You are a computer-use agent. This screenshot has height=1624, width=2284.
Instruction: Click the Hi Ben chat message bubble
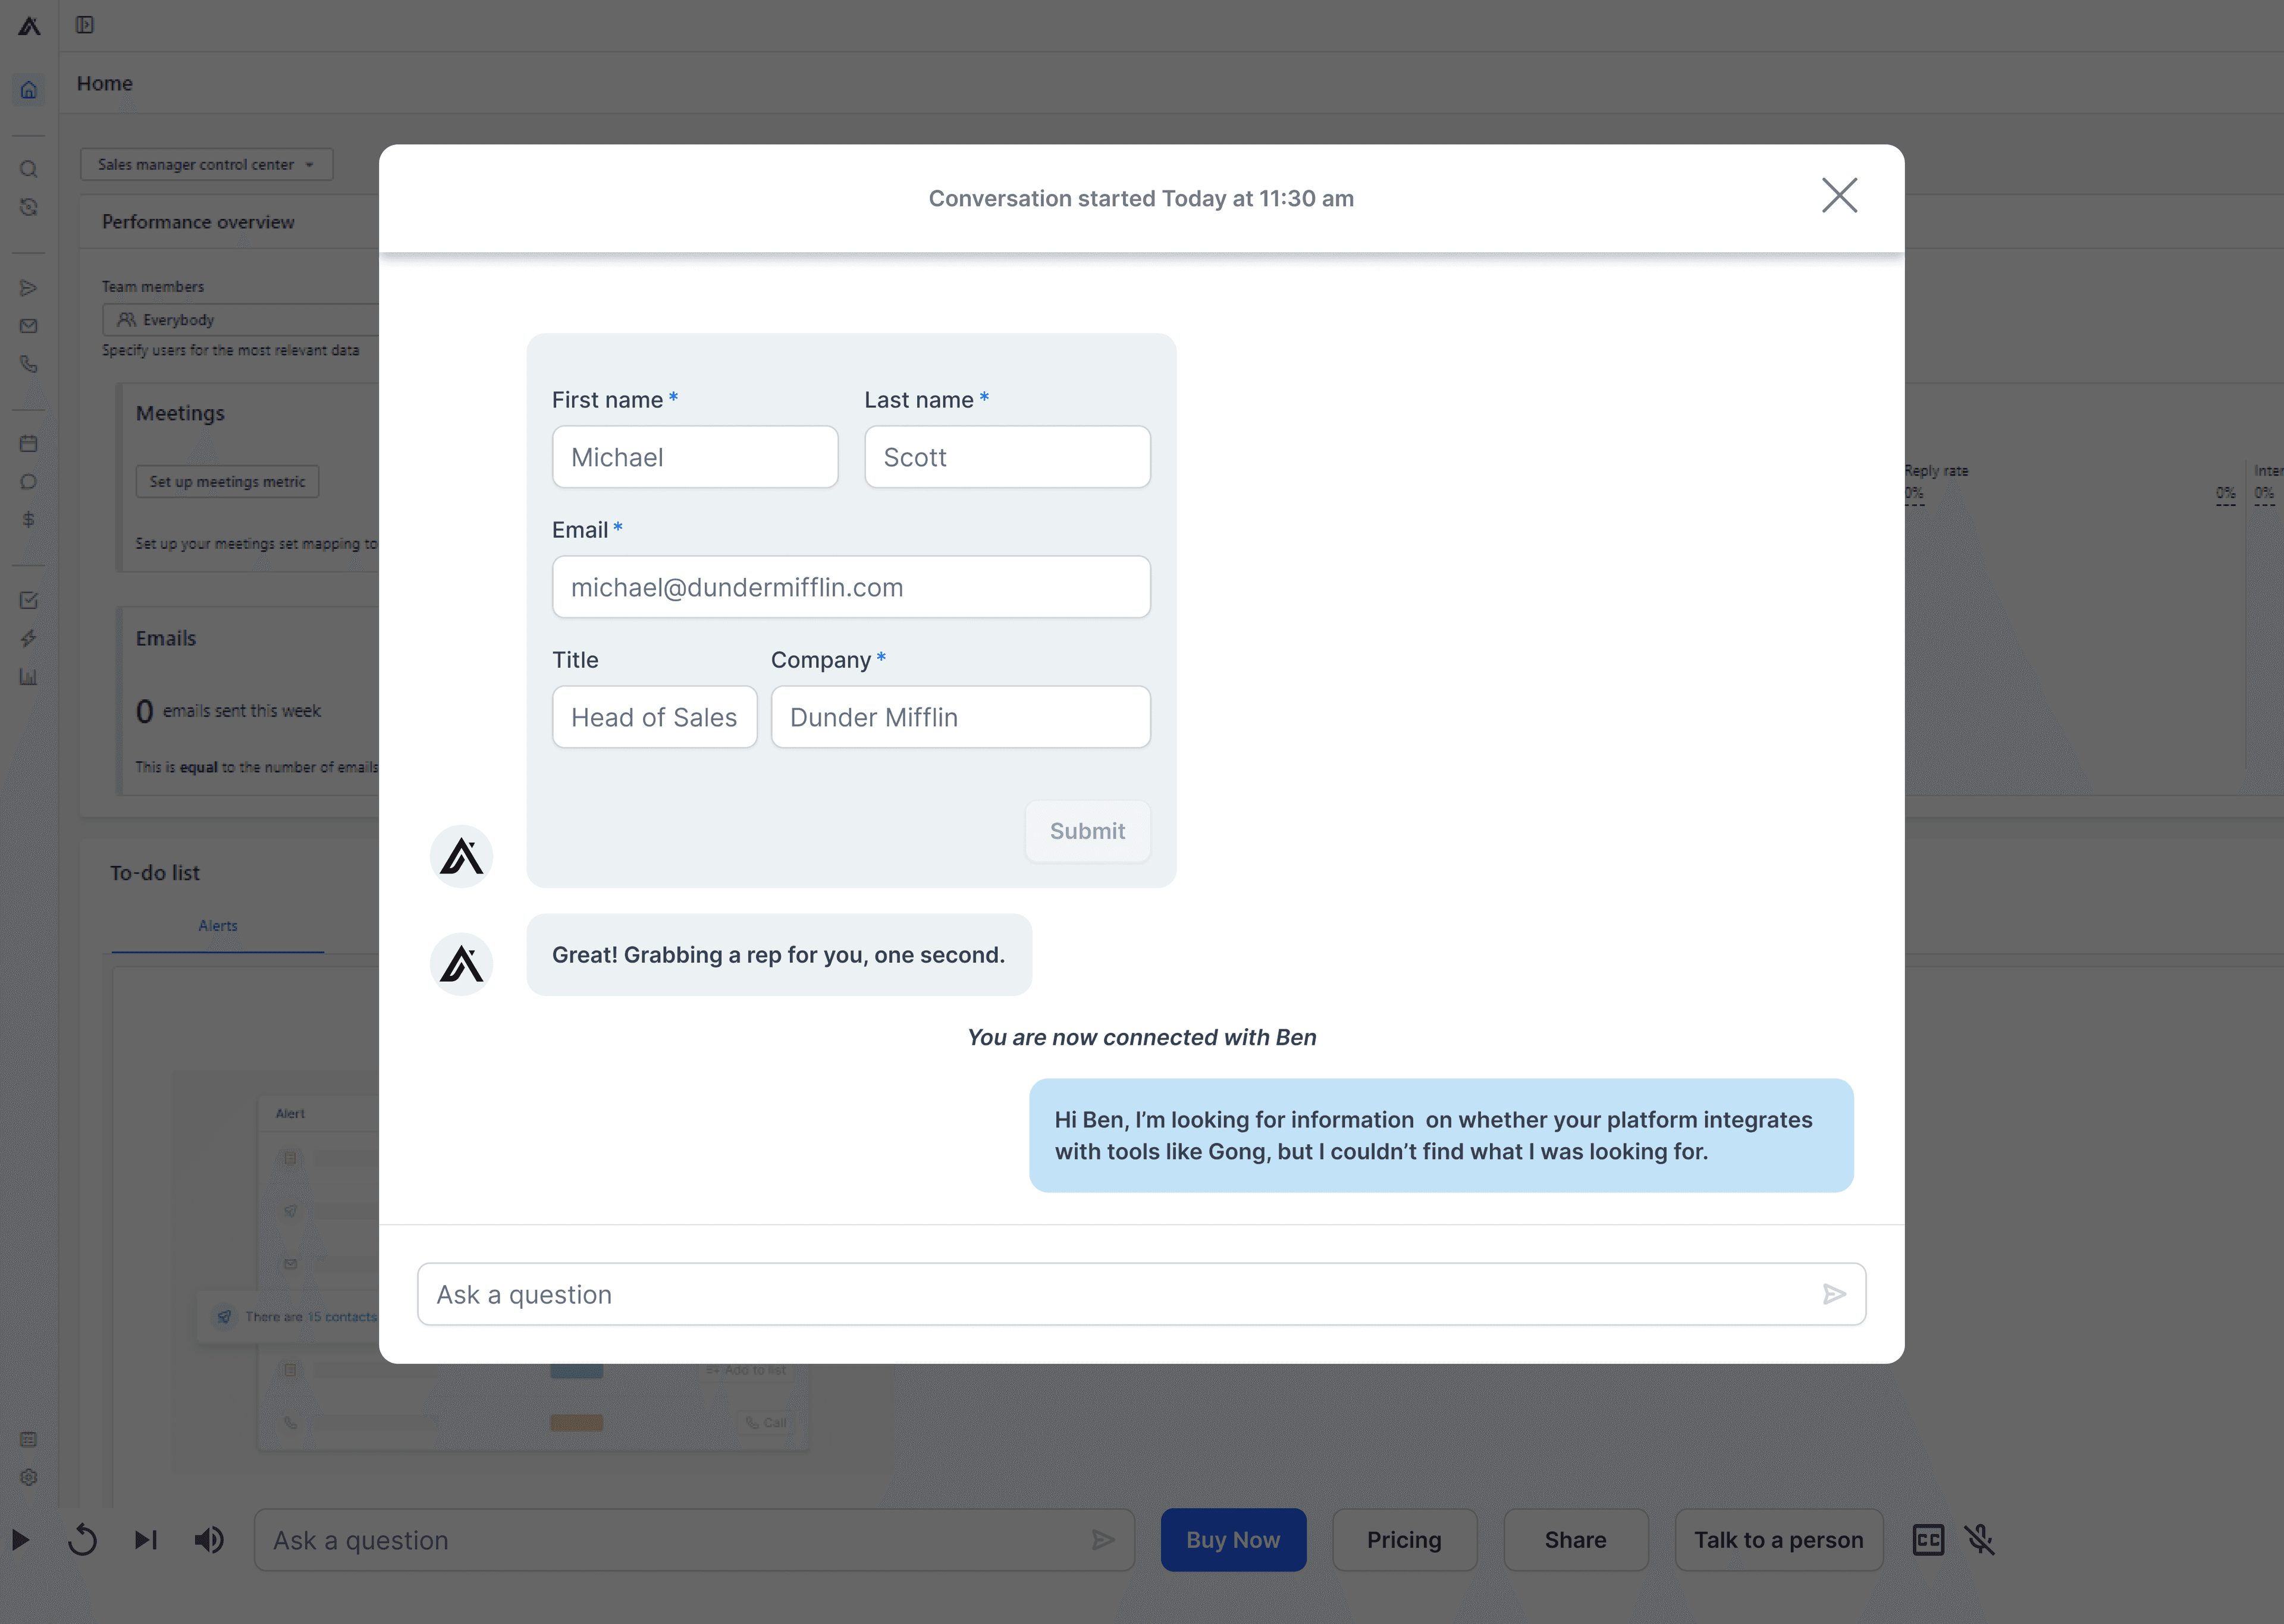(1441, 1135)
